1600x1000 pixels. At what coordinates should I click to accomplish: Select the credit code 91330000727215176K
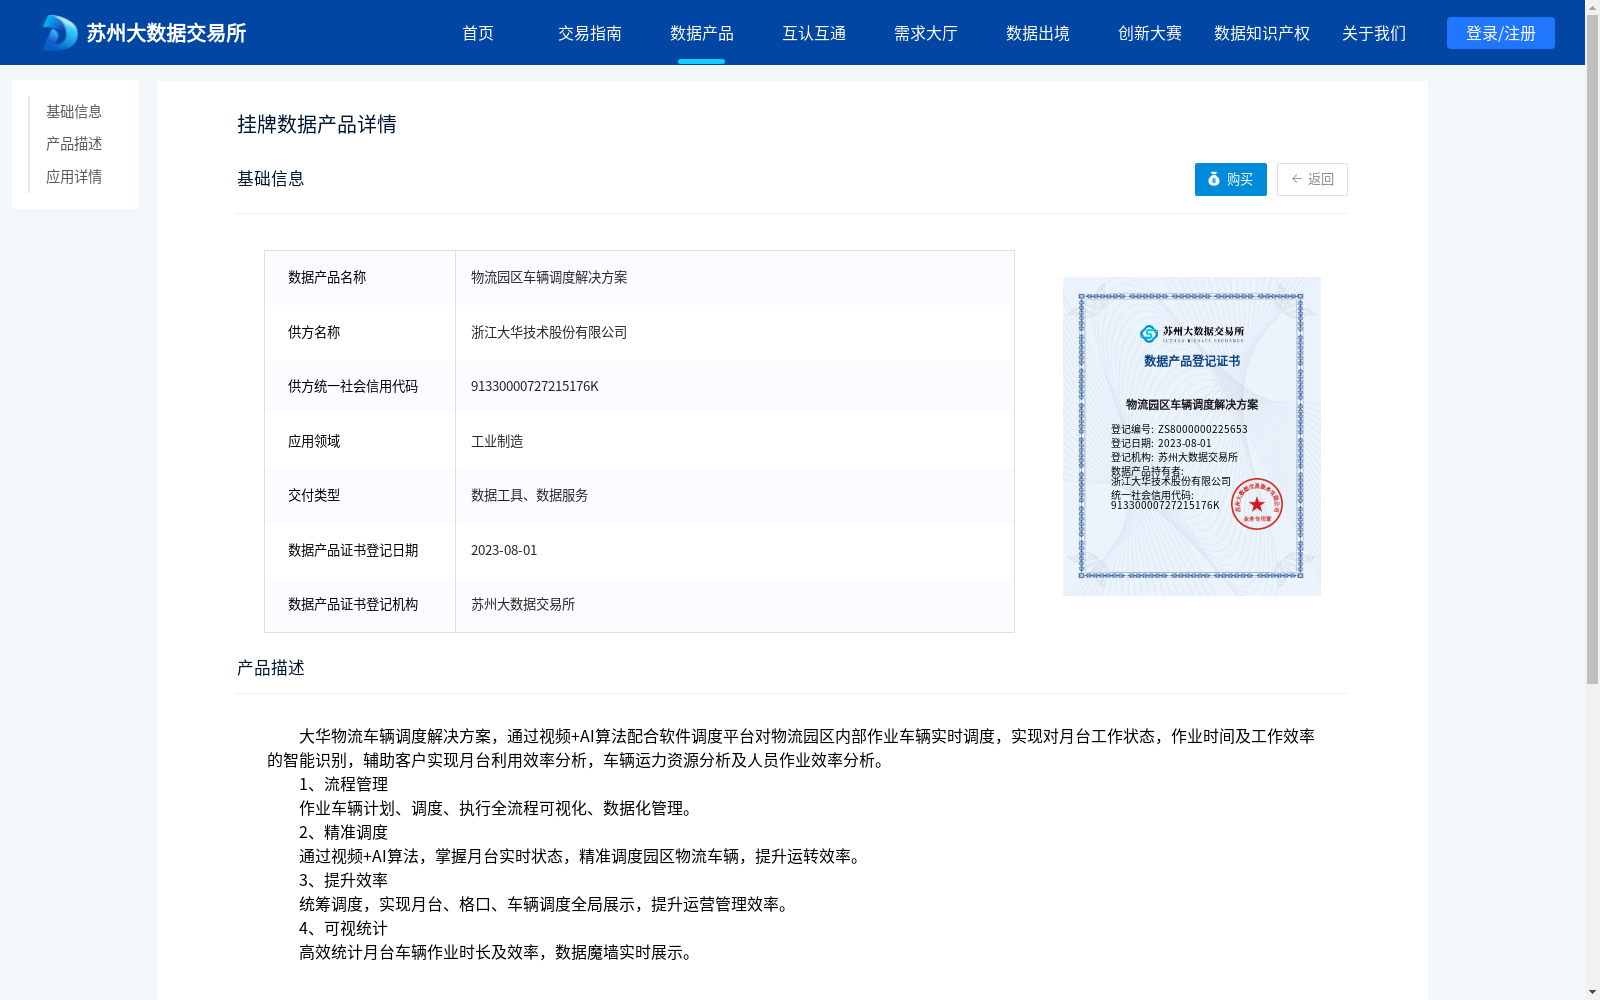pyautogui.click(x=535, y=387)
